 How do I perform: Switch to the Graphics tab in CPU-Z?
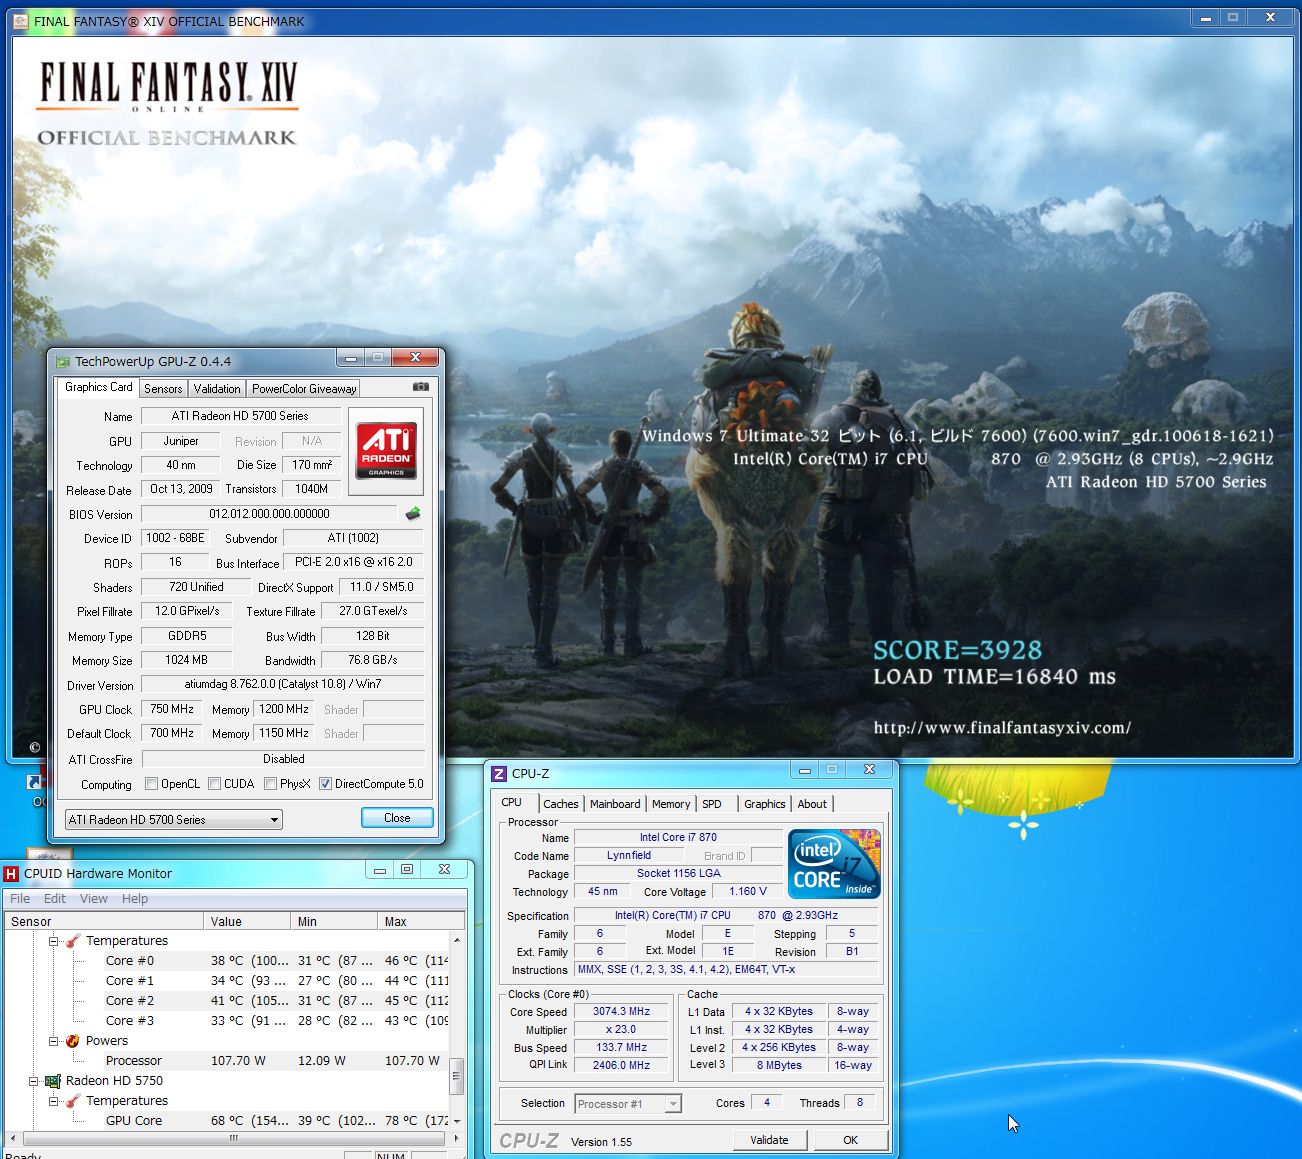coord(765,804)
